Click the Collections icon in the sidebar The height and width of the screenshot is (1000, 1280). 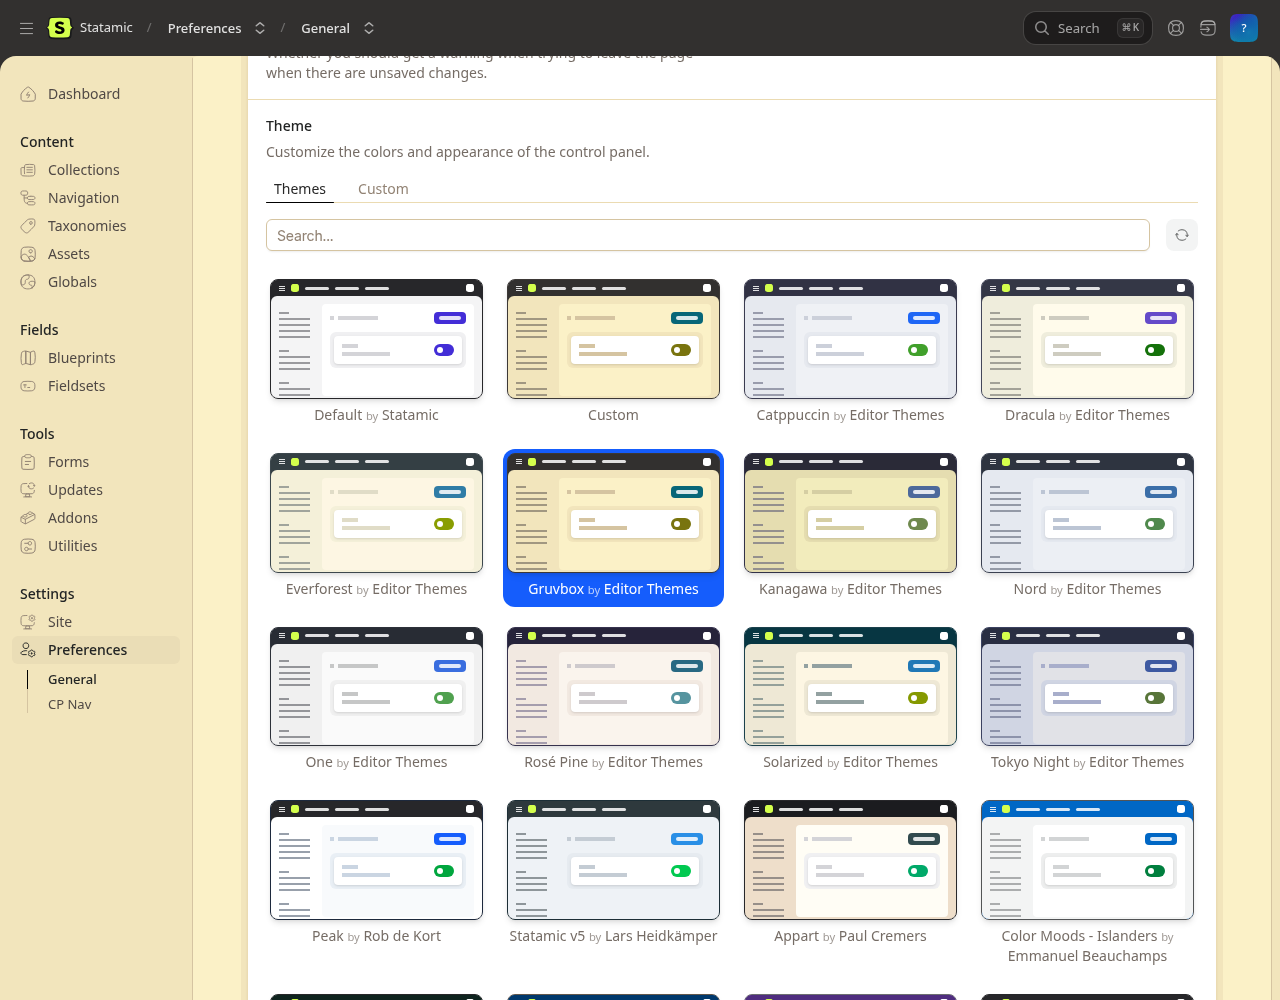click(28, 170)
